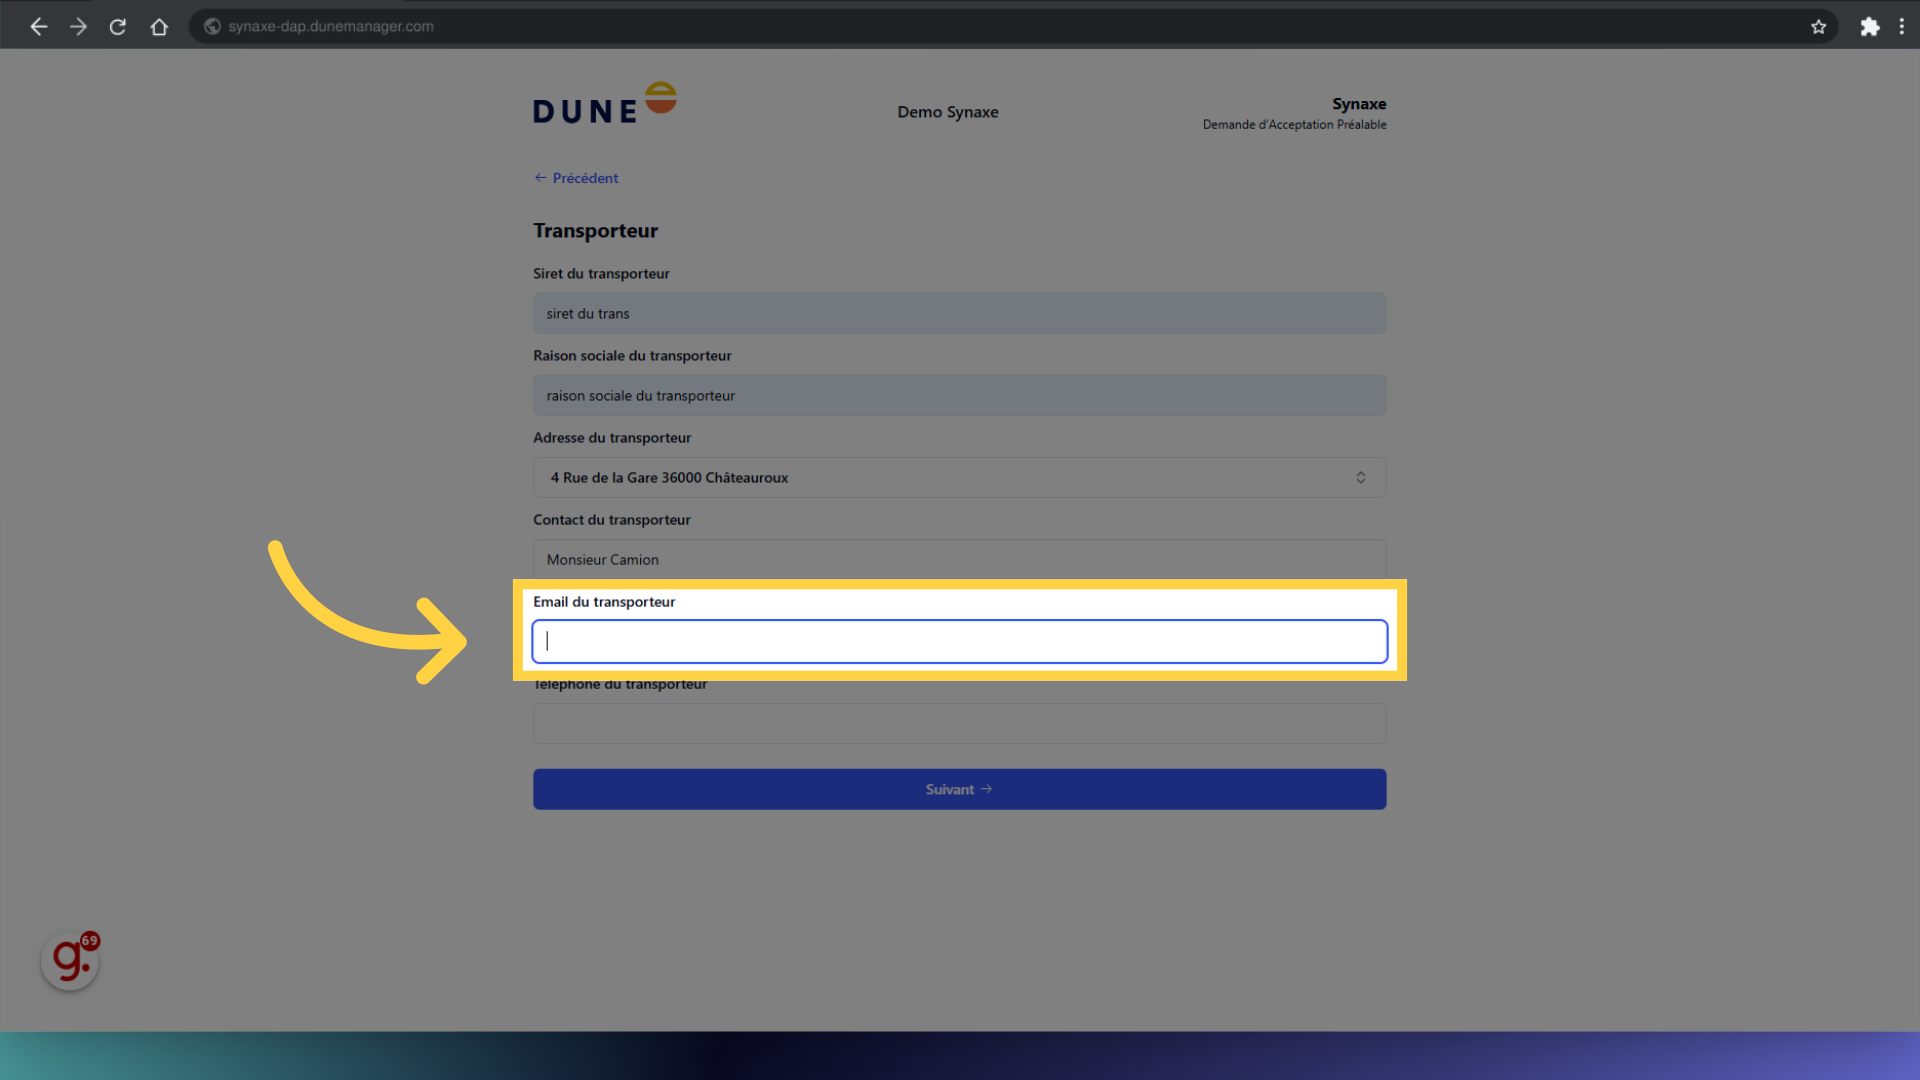Viewport: 1920px width, 1080px height.
Task: Reload the current page
Action: [x=117, y=26]
